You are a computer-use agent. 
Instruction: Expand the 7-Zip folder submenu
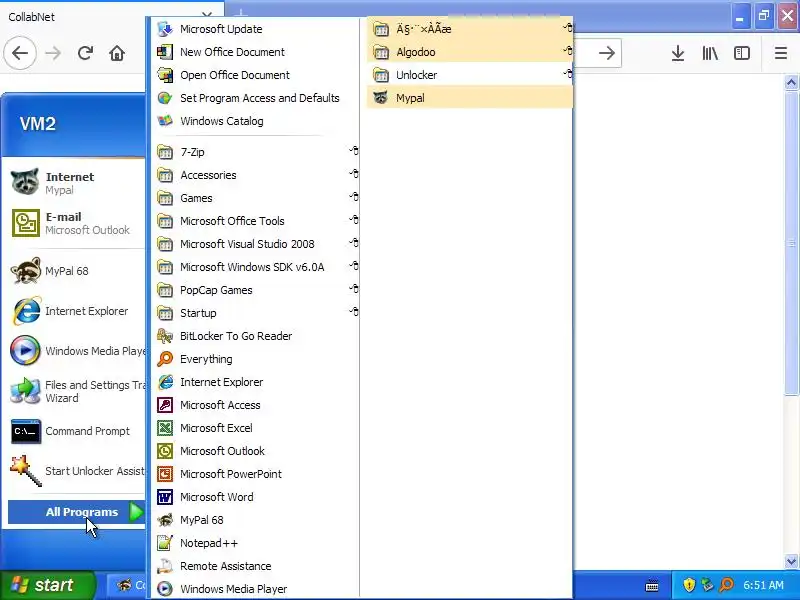pos(255,152)
